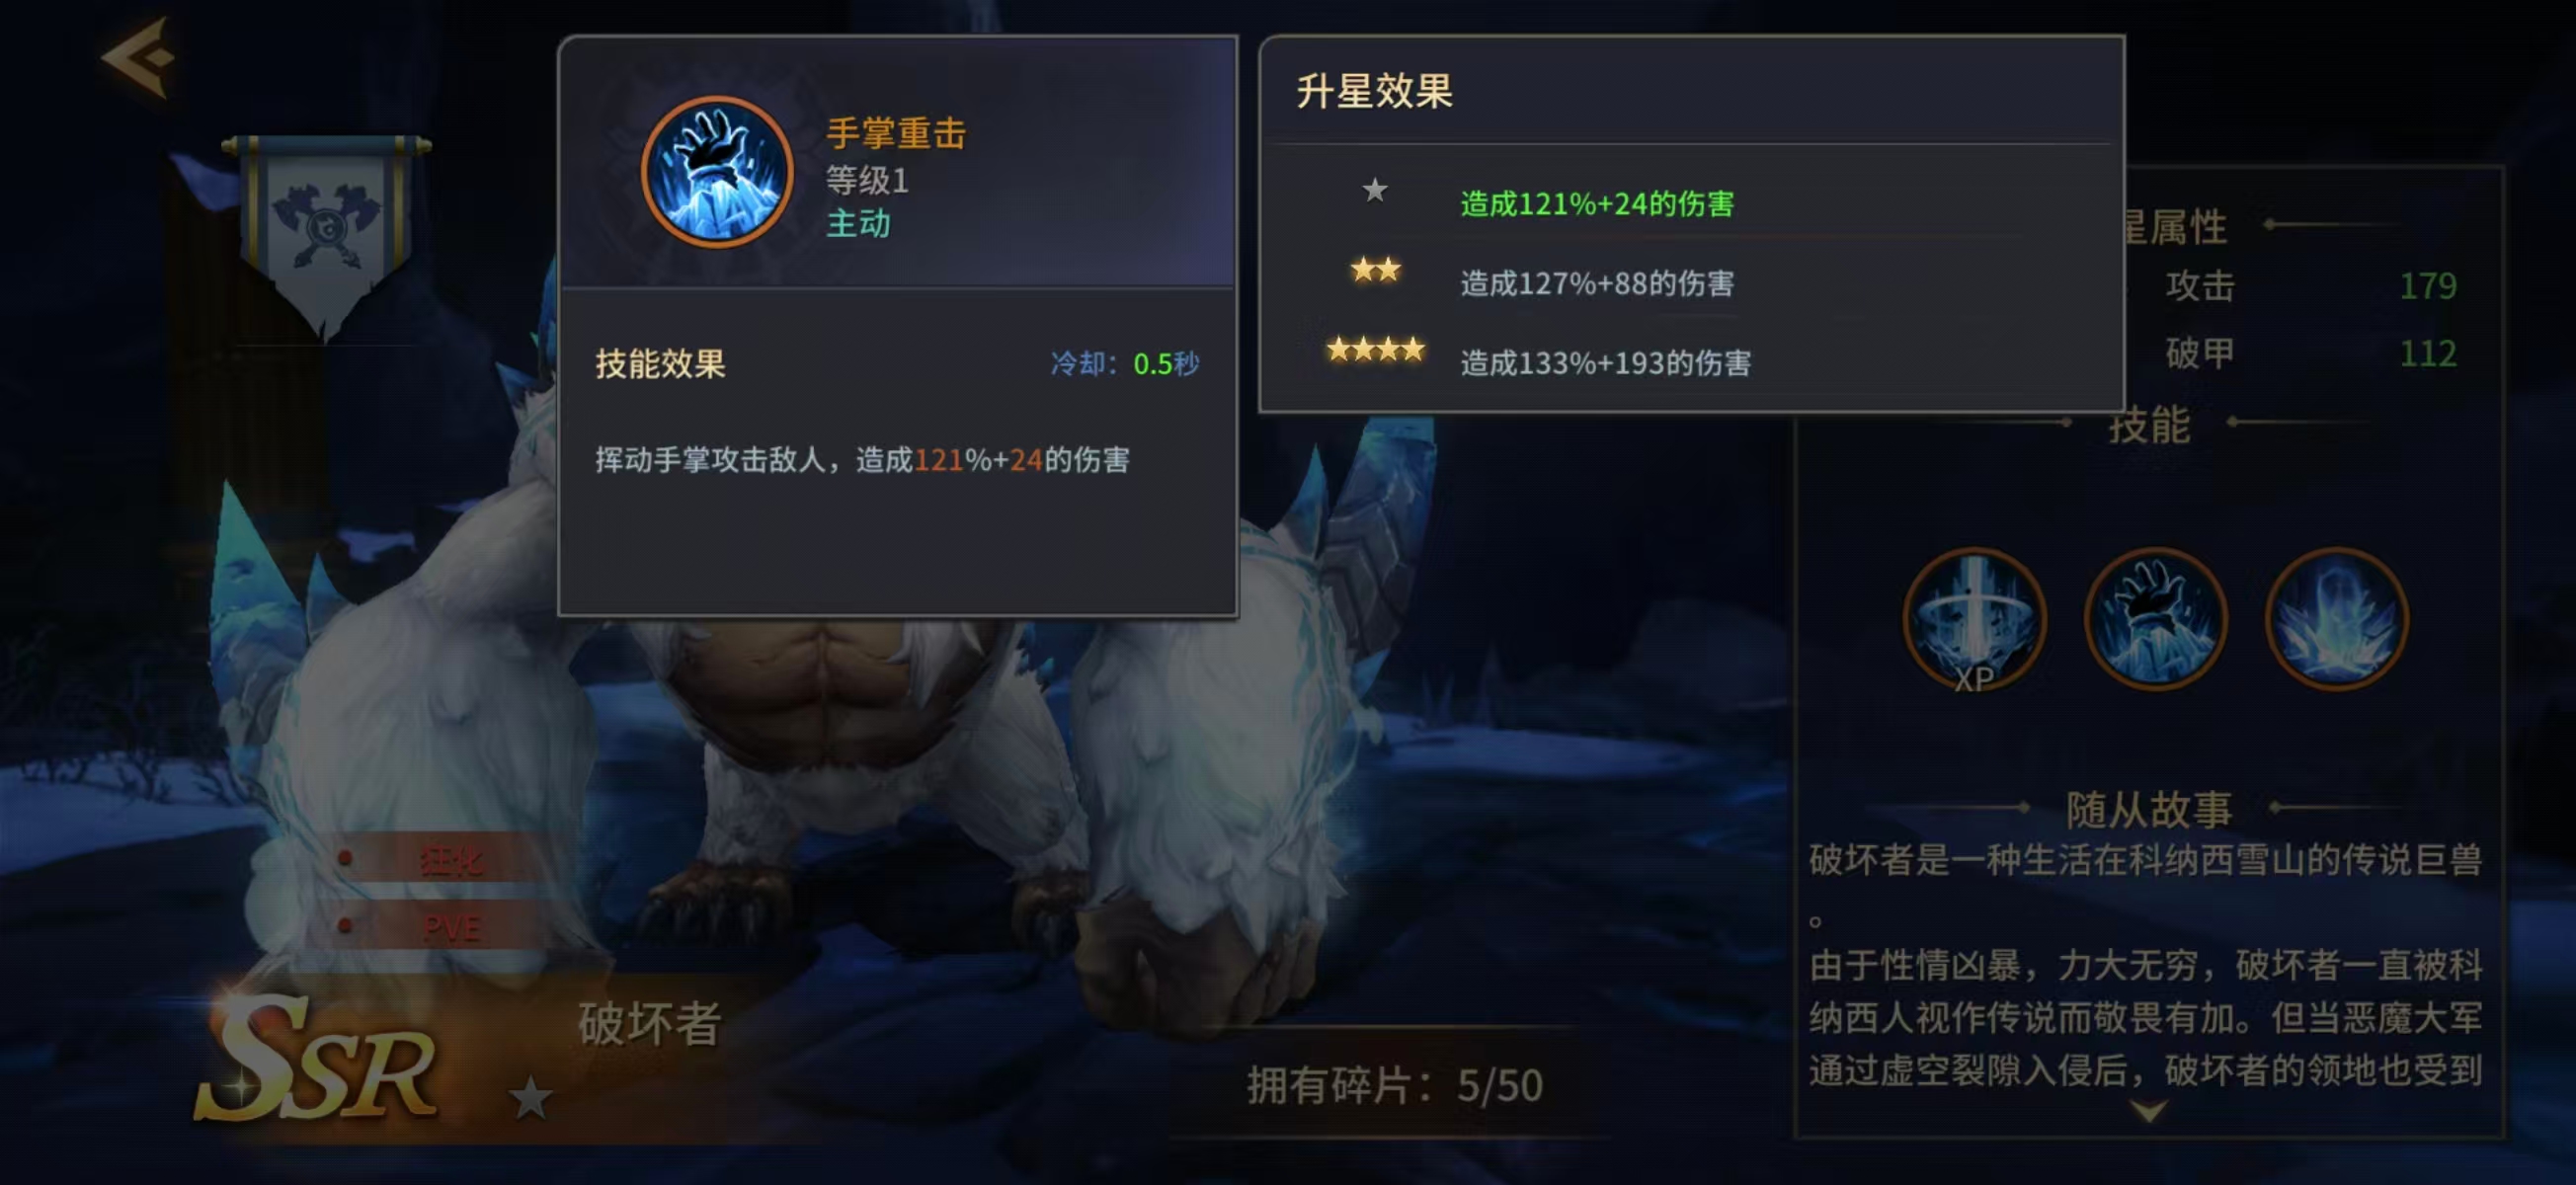Tap the 攻击 179 attribute row
This screenshot has height=1185, width=2576.
click(x=2310, y=286)
